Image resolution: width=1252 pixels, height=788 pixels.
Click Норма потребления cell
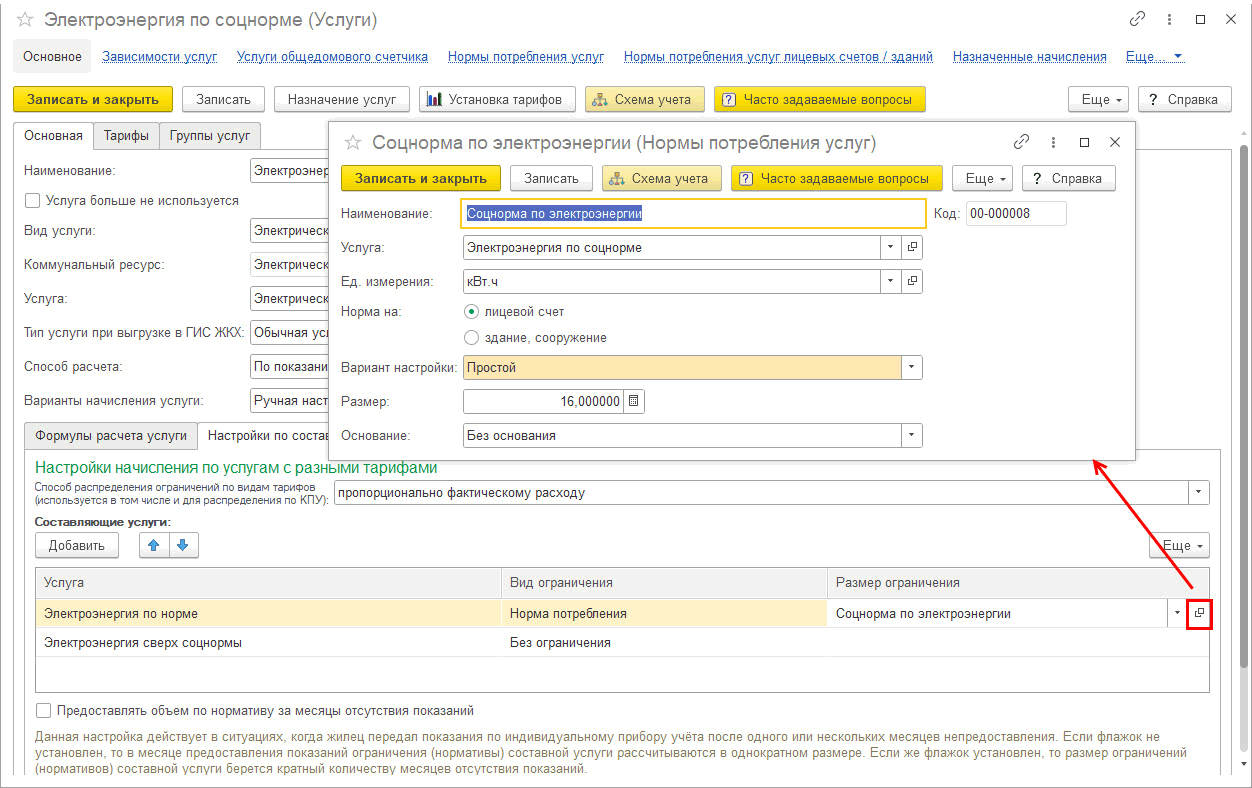click(x=664, y=613)
